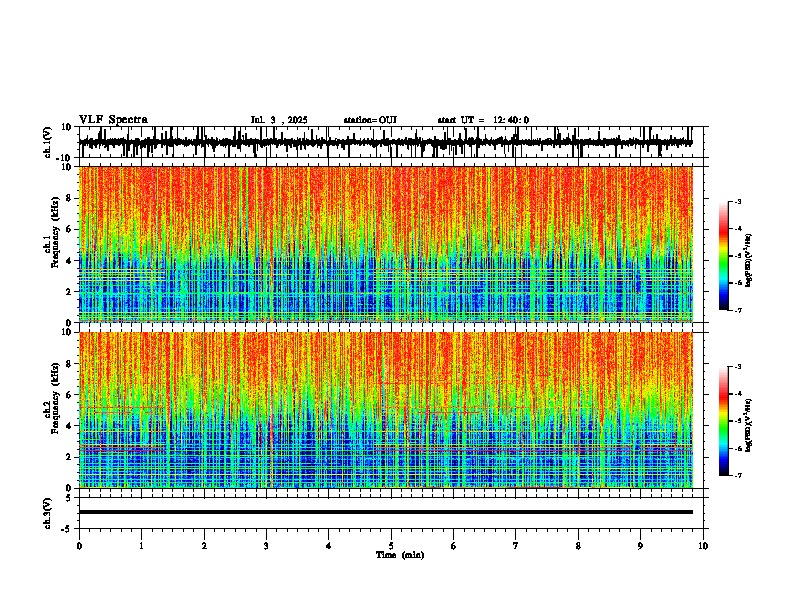Viewport: 792px width, 612px height.
Task: Select the ch.2 frequency spectrogram panel
Action: pyautogui.click(x=386, y=410)
